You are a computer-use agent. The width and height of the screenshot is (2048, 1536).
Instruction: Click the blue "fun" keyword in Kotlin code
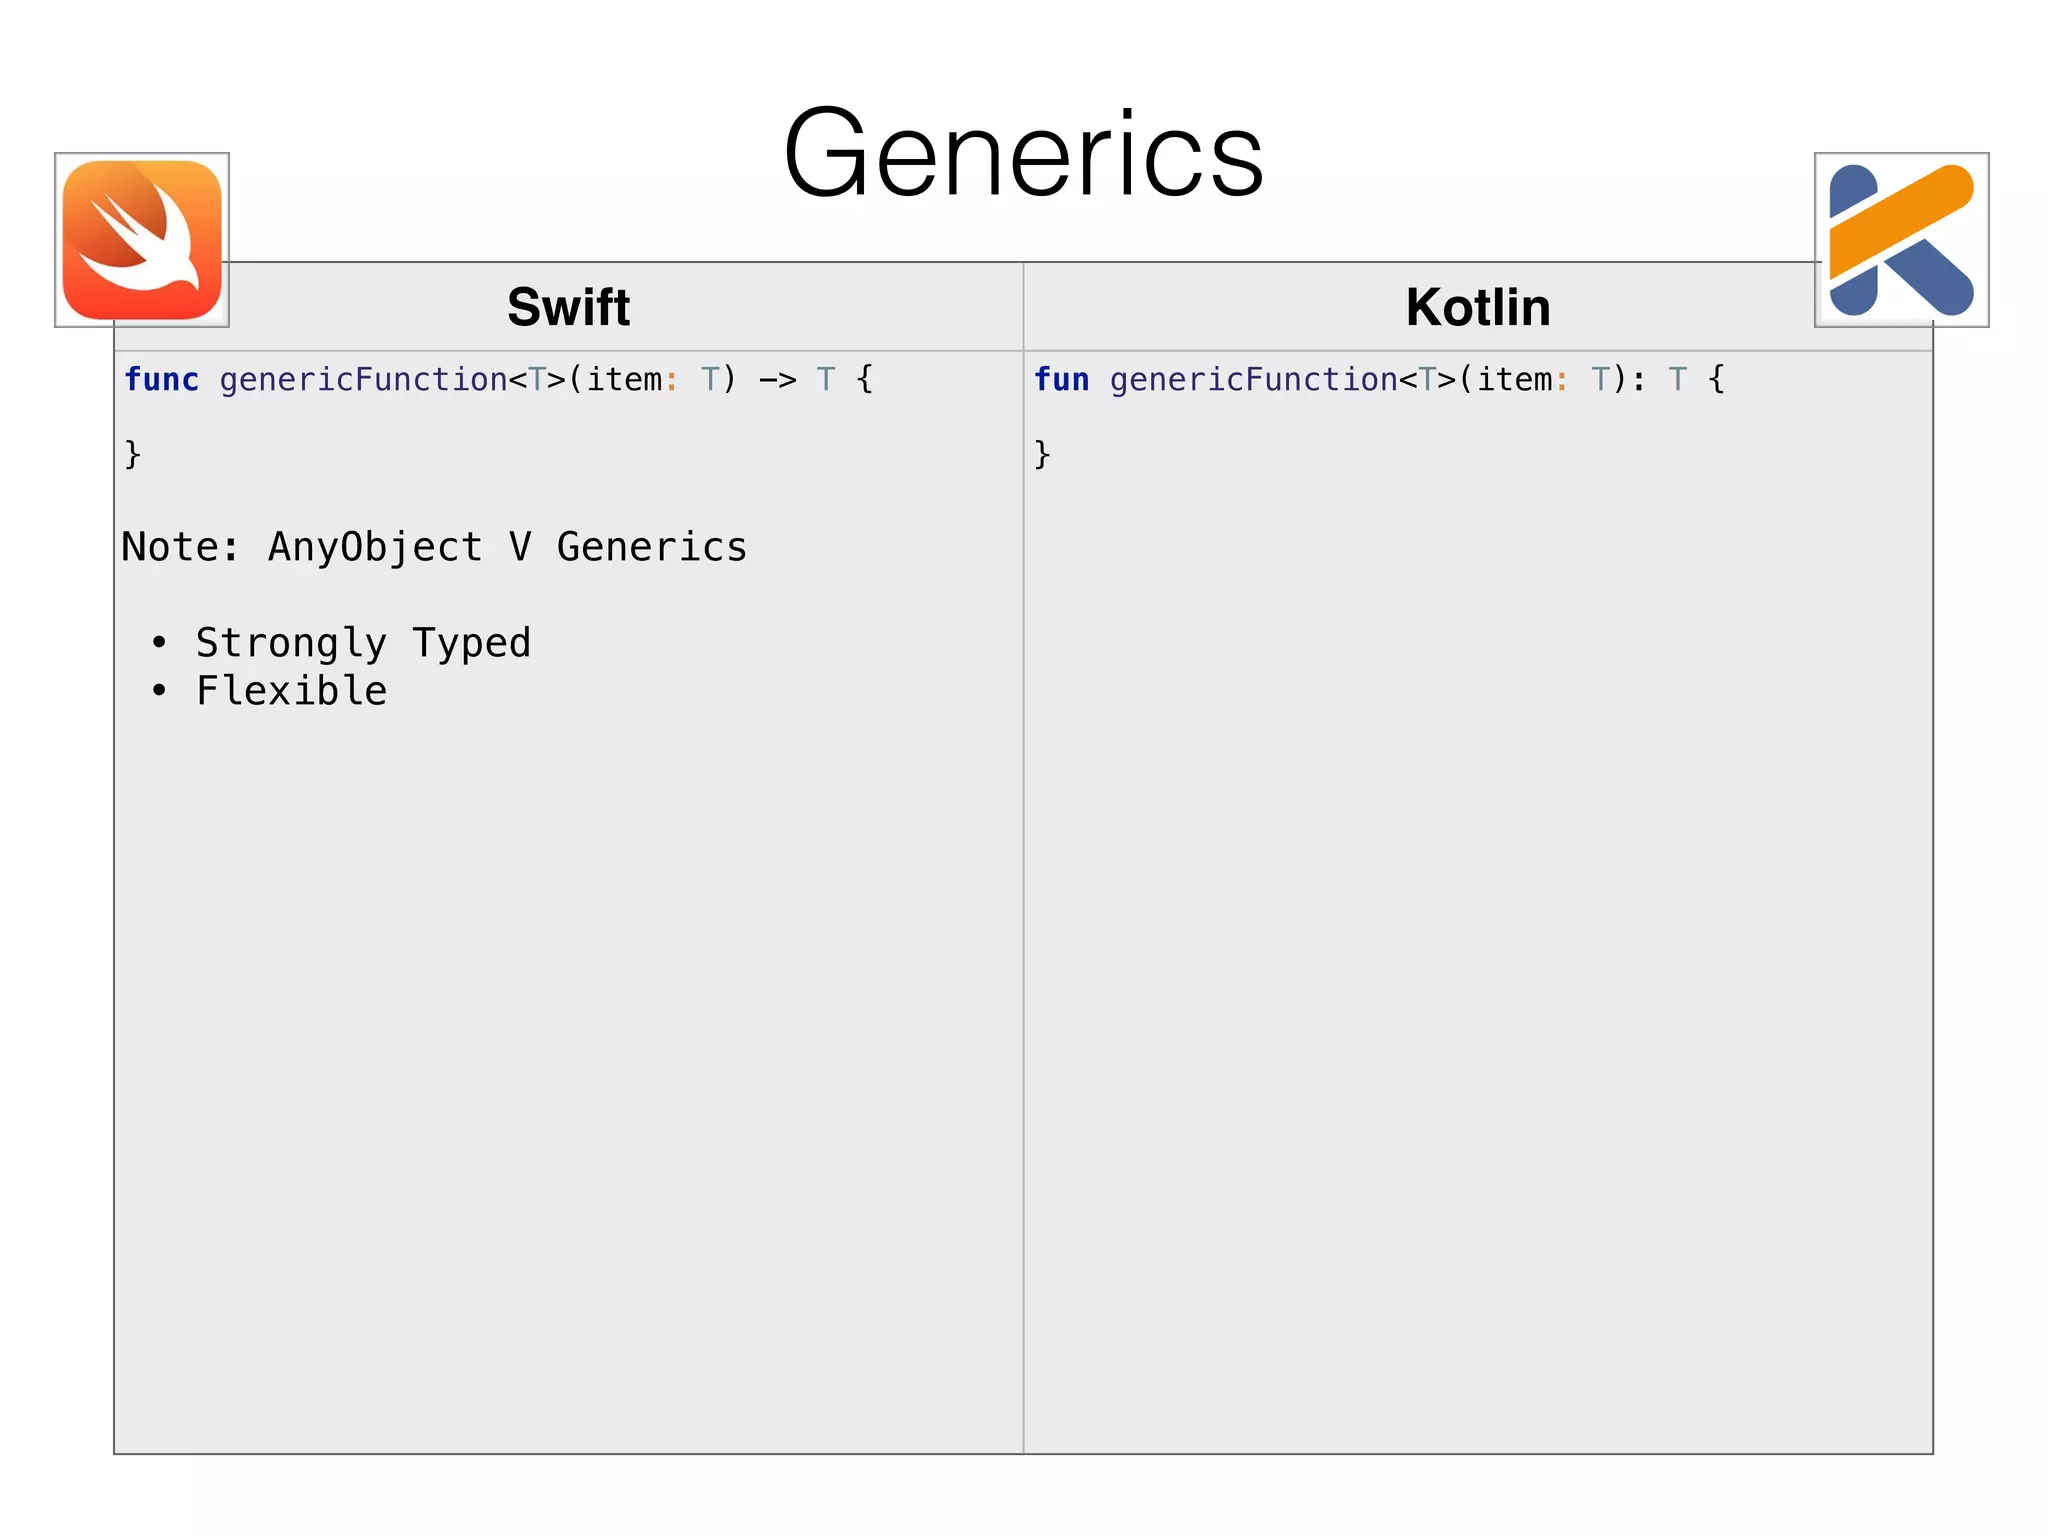coord(1061,380)
